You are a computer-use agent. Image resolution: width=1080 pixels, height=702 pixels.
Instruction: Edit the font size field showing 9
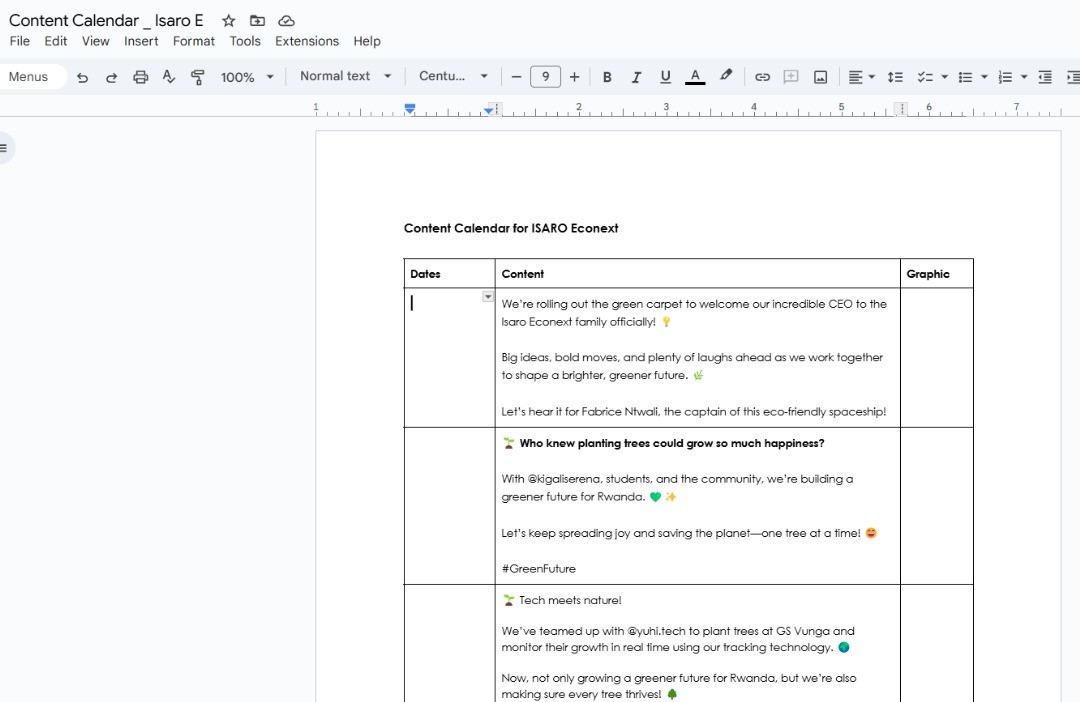pos(546,76)
